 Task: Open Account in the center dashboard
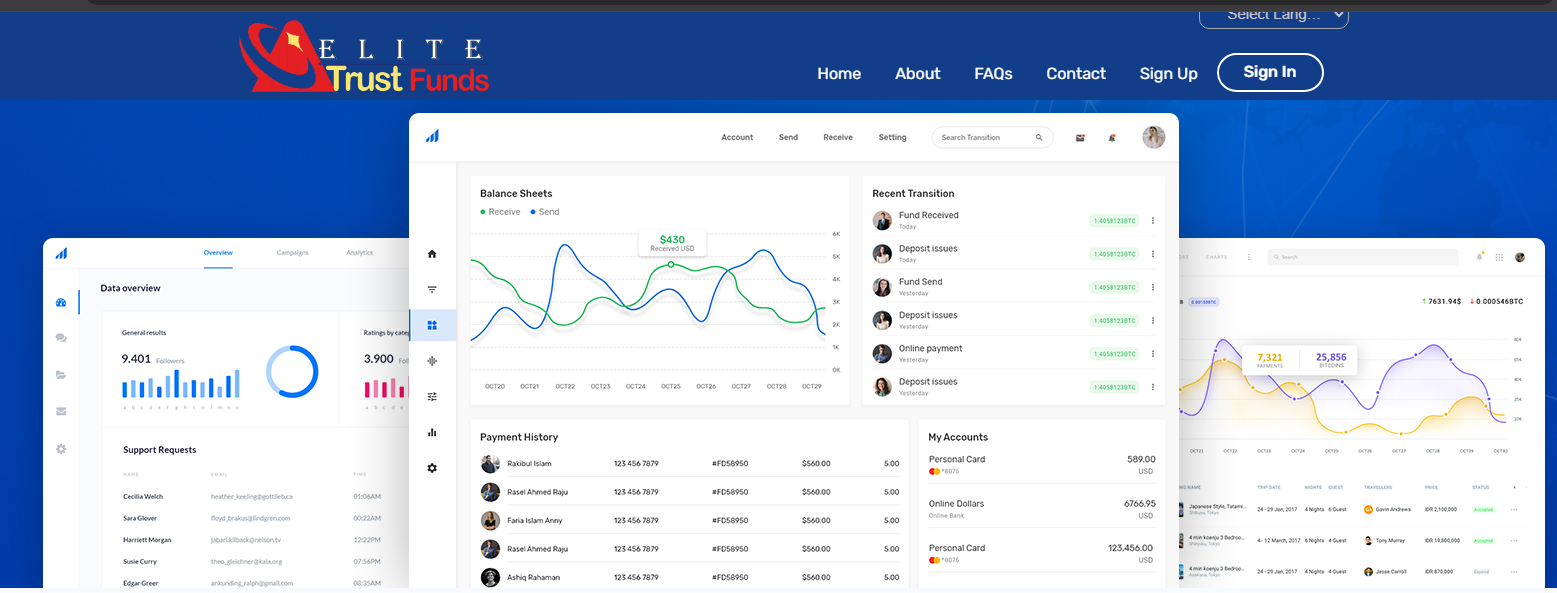click(737, 137)
